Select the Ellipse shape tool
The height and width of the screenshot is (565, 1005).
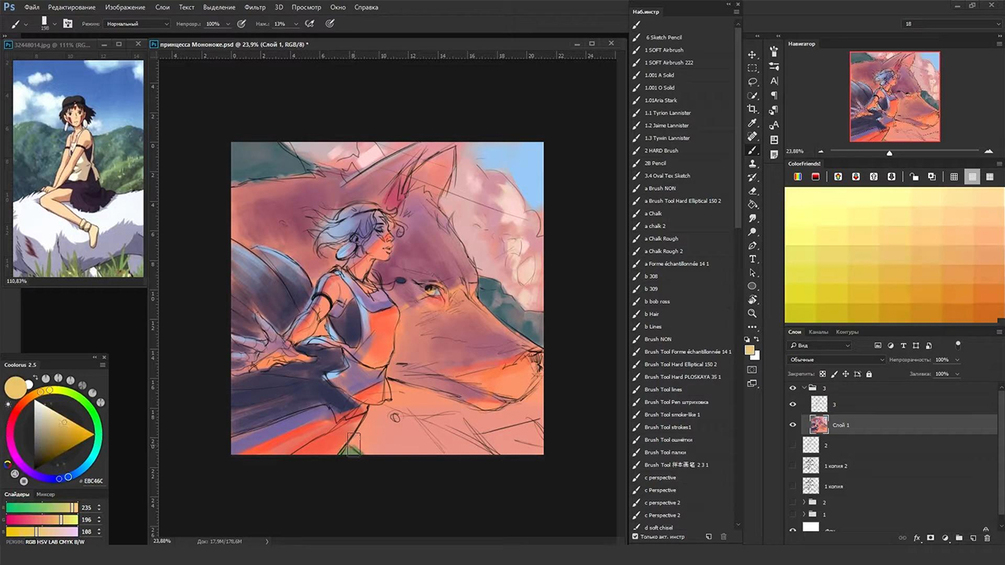point(752,286)
